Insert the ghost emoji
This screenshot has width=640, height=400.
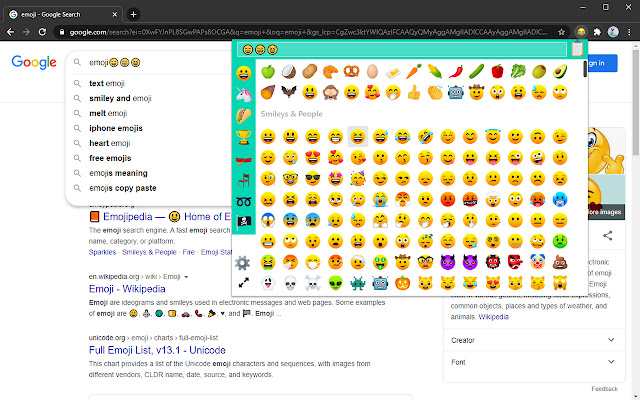click(268, 283)
